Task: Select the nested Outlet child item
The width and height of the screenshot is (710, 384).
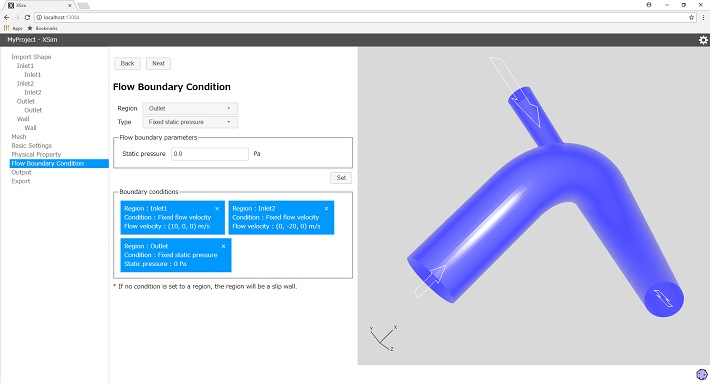Action: (33, 110)
